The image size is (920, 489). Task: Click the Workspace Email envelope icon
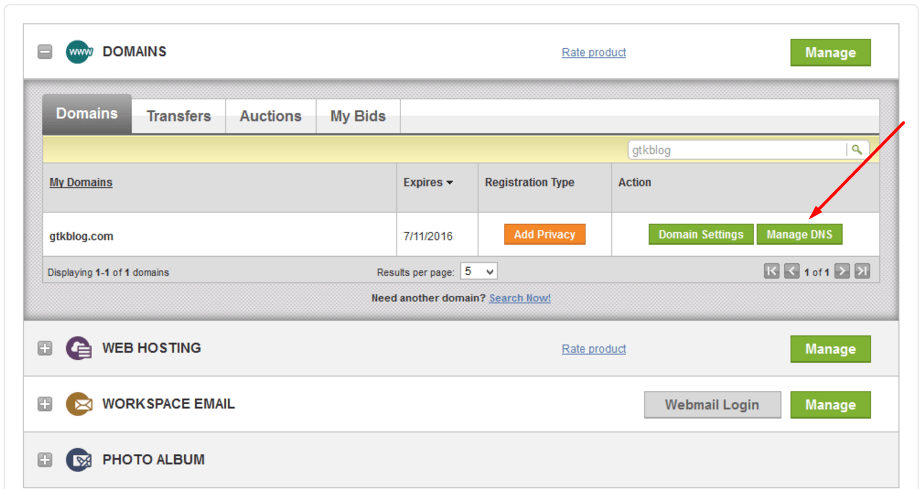[79, 404]
